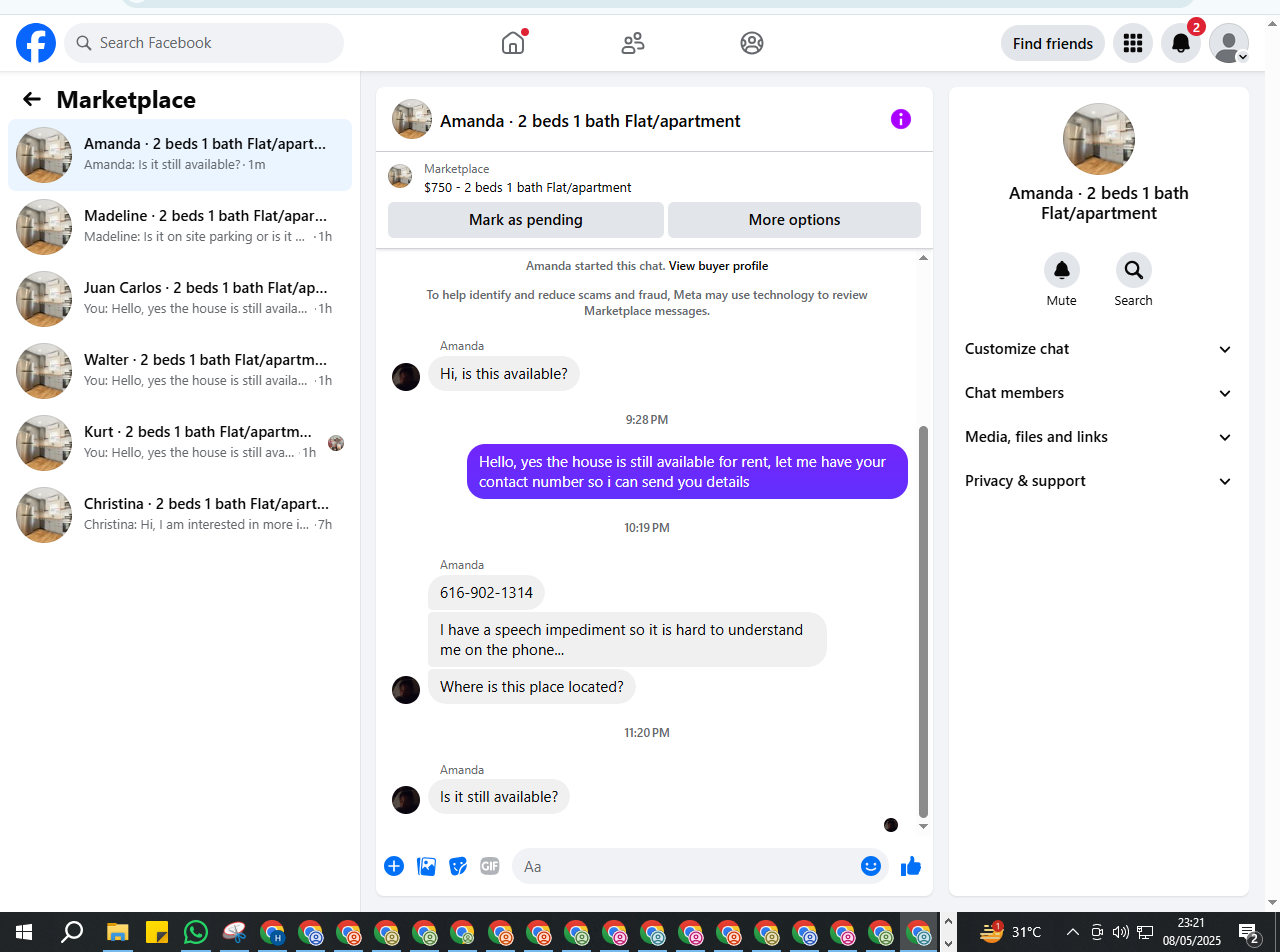Open WhatsApp from the taskbar

coord(195,932)
